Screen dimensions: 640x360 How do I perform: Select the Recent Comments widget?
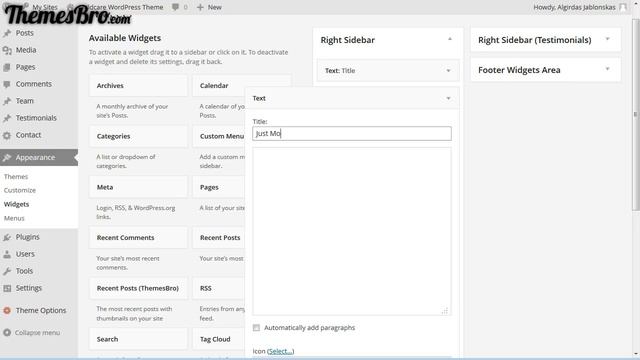click(138, 238)
